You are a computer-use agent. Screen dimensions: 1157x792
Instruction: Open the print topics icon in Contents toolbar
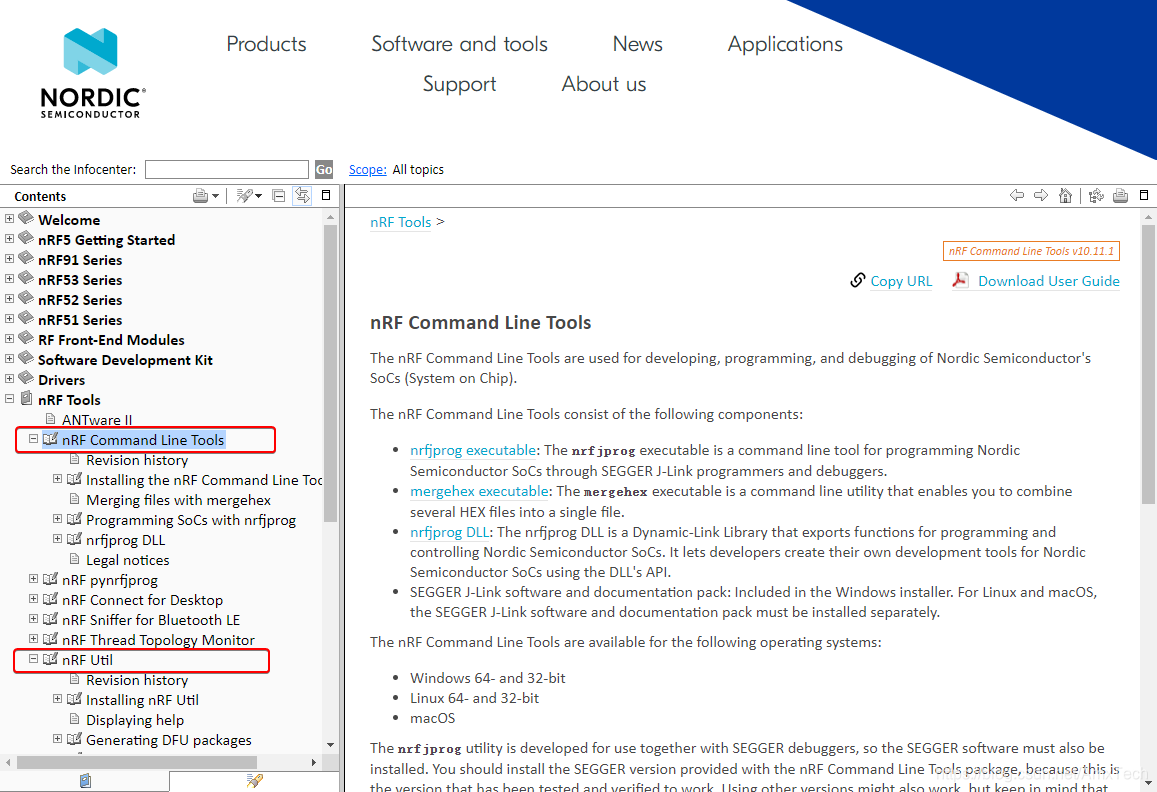(200, 196)
